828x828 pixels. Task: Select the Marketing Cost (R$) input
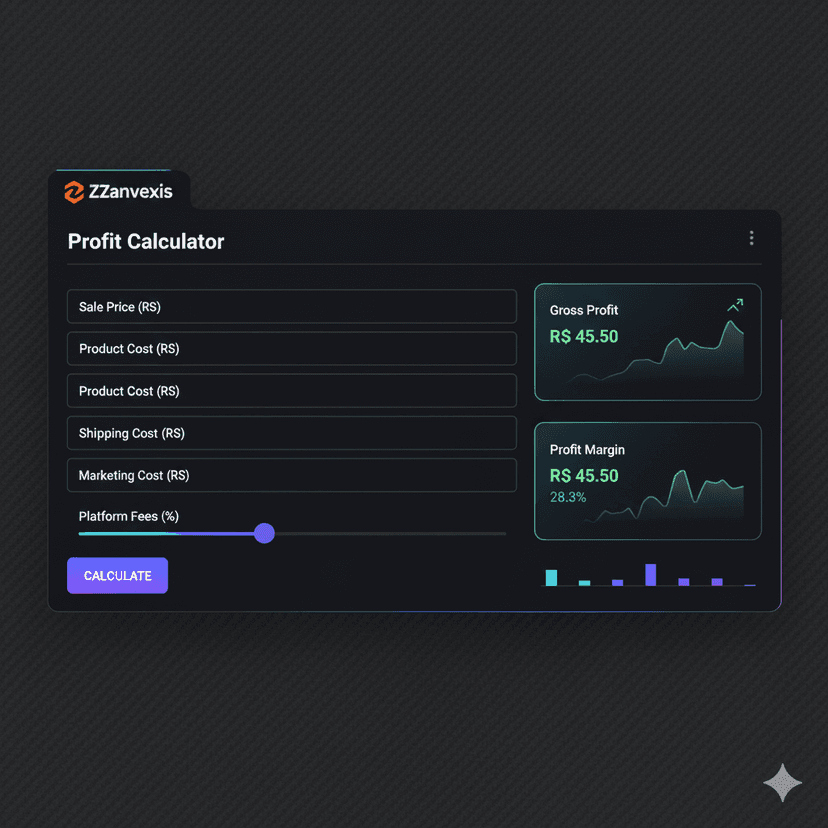click(x=291, y=475)
